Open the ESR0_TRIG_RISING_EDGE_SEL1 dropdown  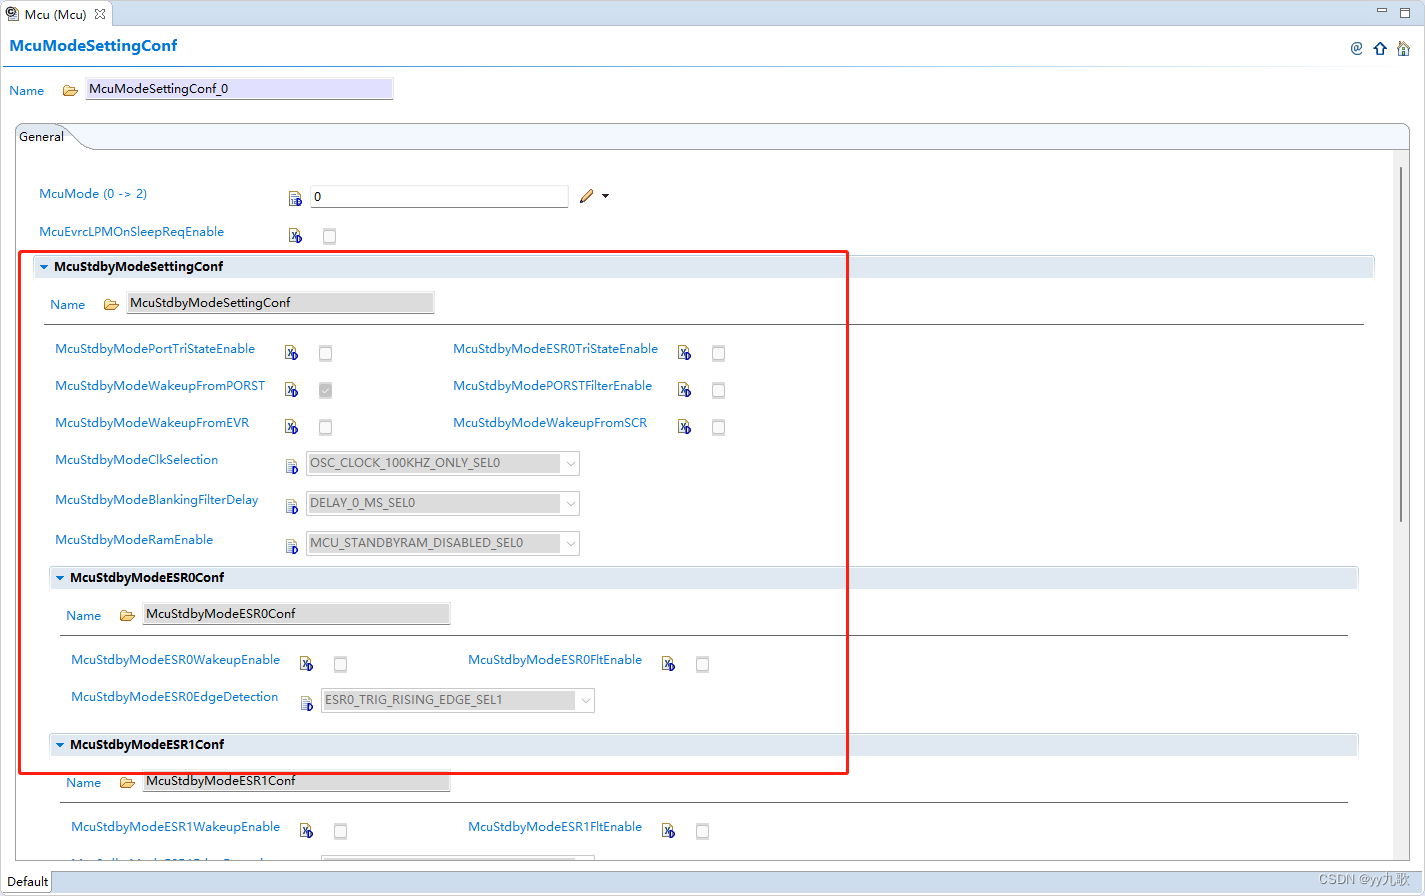coord(458,700)
